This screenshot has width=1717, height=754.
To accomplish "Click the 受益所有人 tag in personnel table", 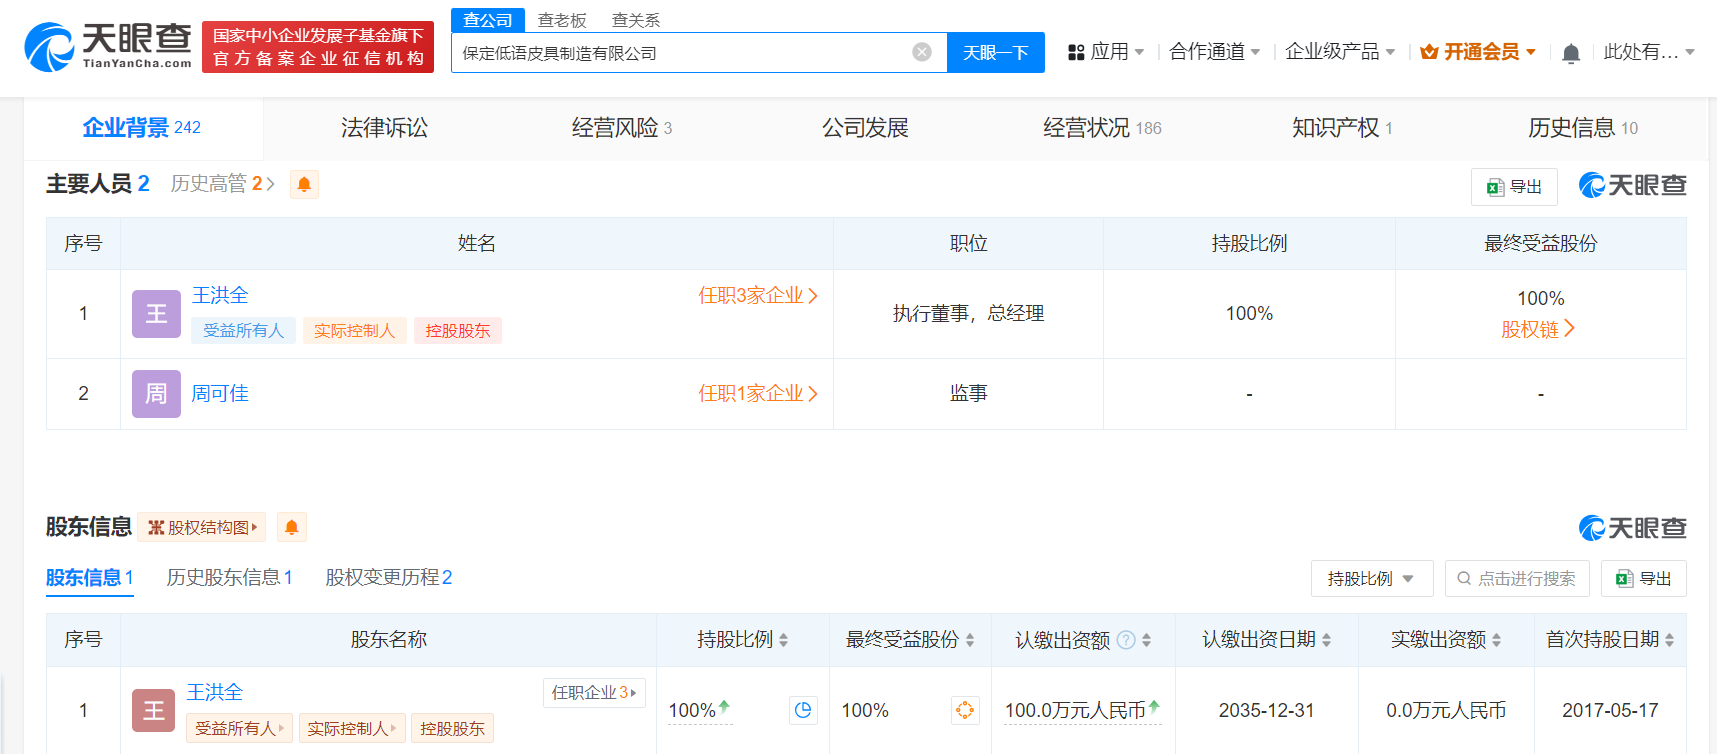I will 243,331.
